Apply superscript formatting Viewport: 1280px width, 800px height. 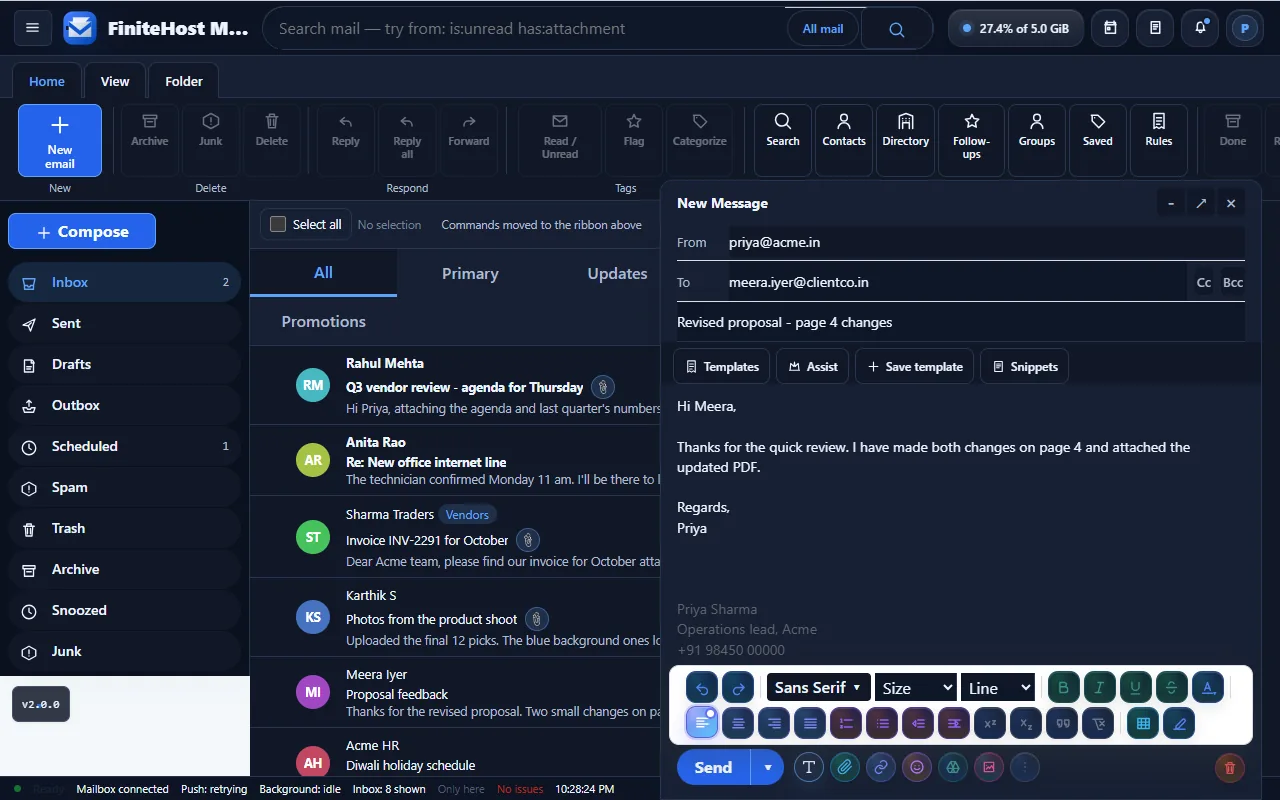[x=990, y=723]
